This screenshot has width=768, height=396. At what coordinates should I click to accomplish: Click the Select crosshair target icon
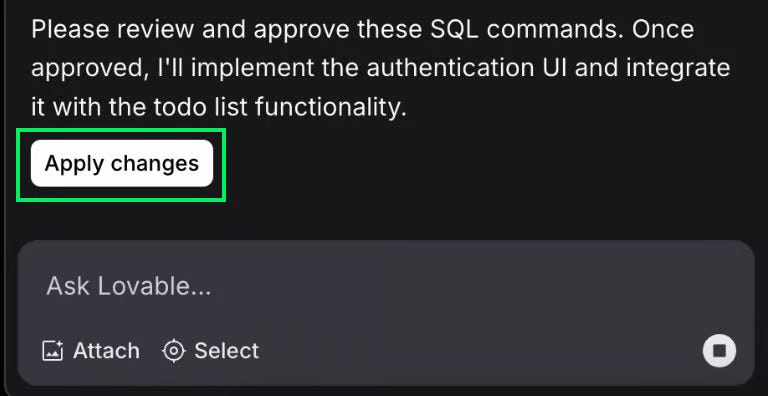click(173, 351)
